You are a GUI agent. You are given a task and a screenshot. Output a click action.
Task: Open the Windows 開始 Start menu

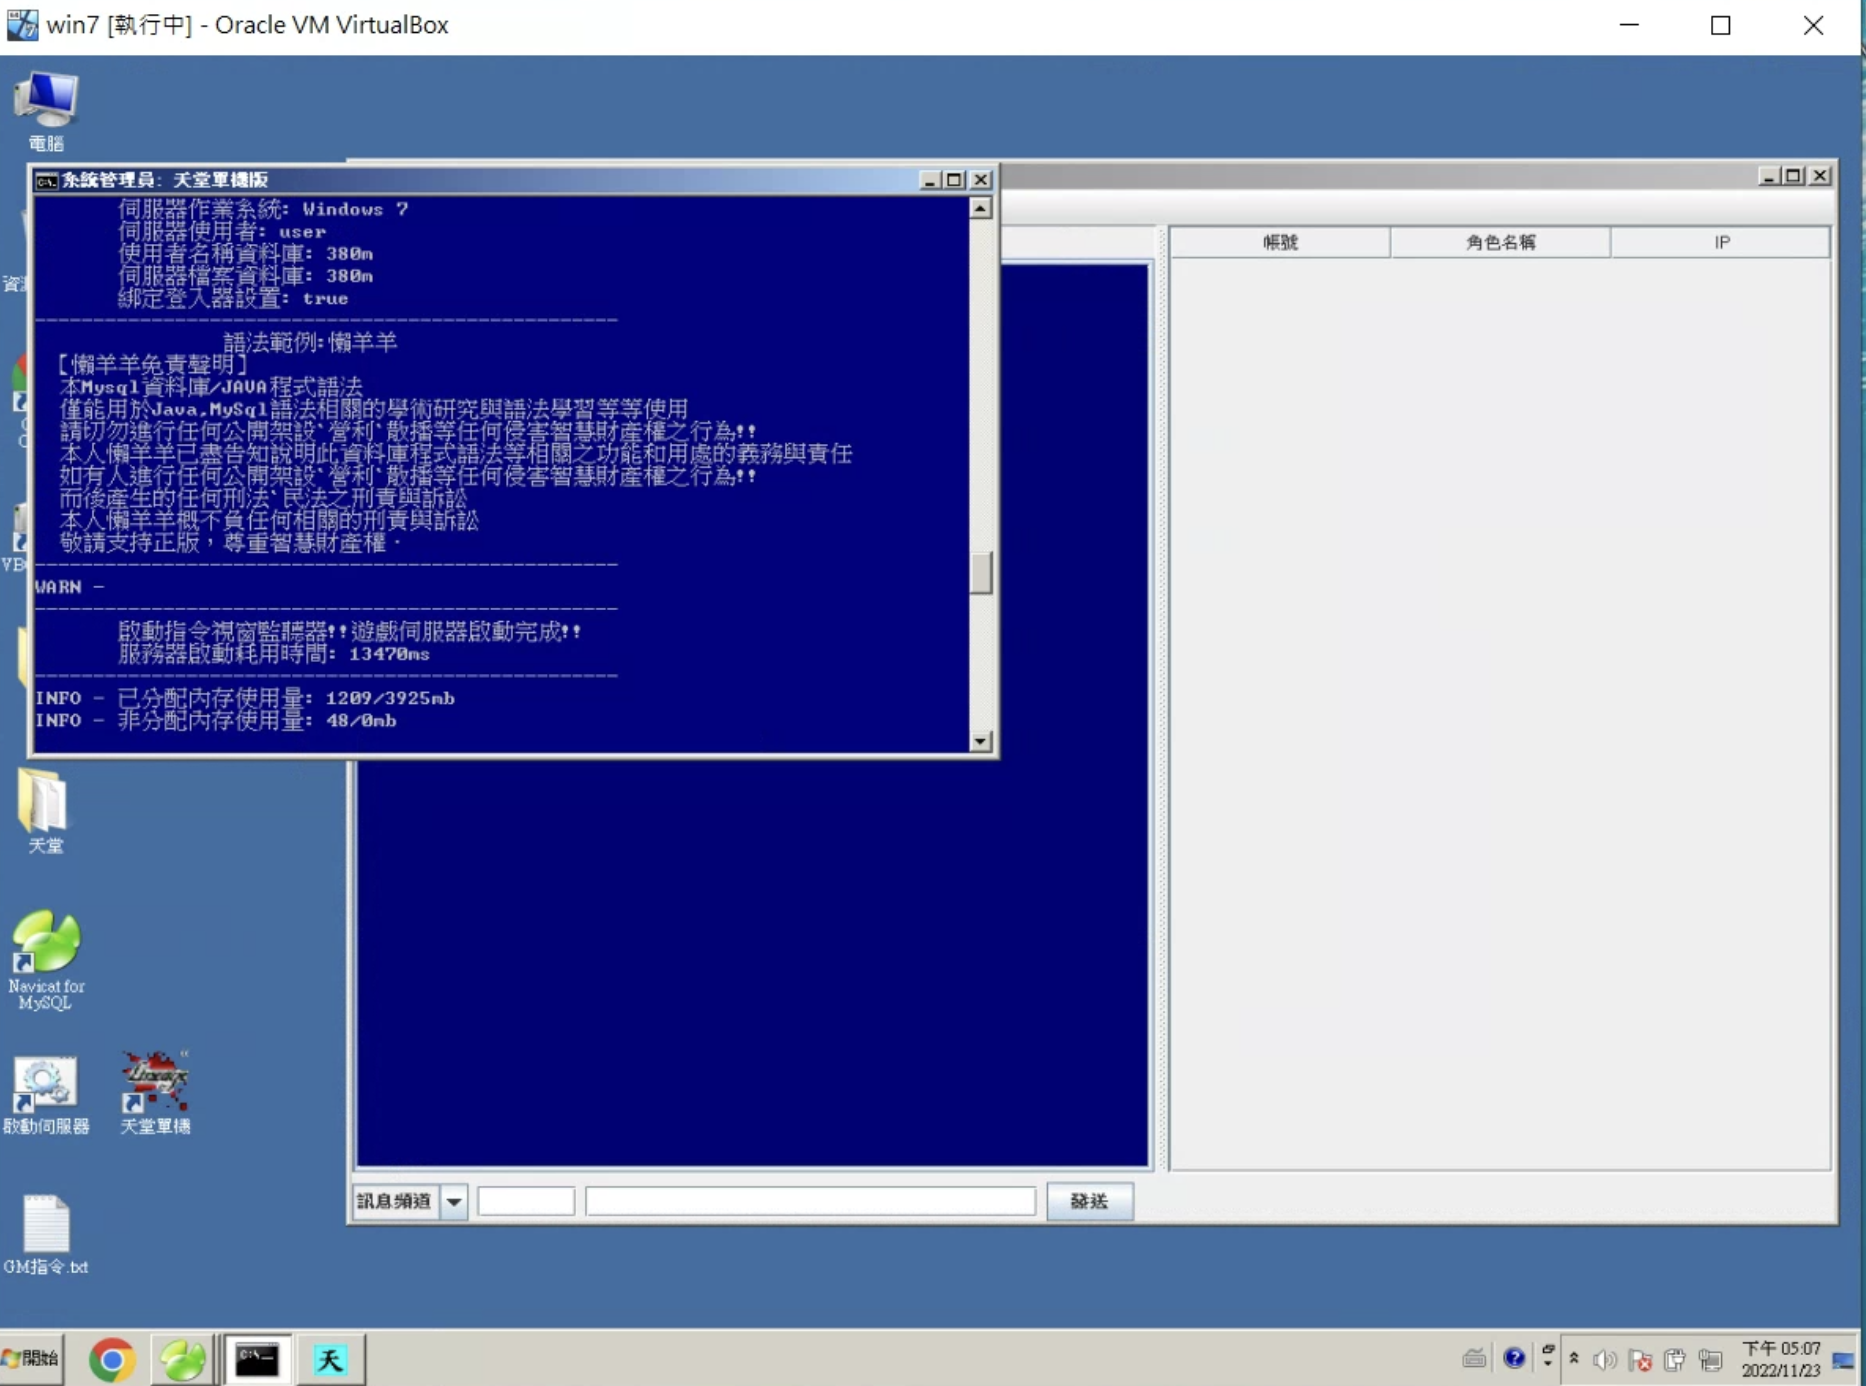[x=31, y=1358]
